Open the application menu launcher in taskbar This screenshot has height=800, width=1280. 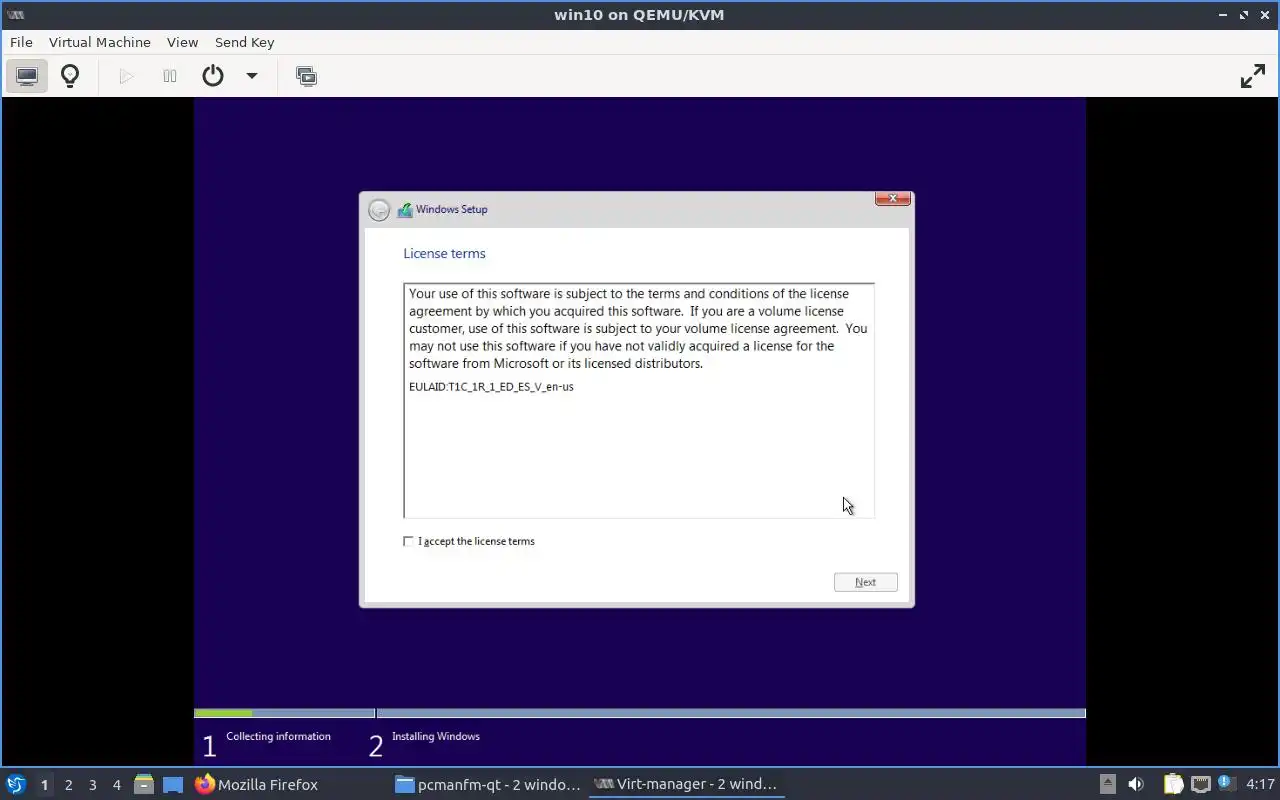tap(15, 784)
